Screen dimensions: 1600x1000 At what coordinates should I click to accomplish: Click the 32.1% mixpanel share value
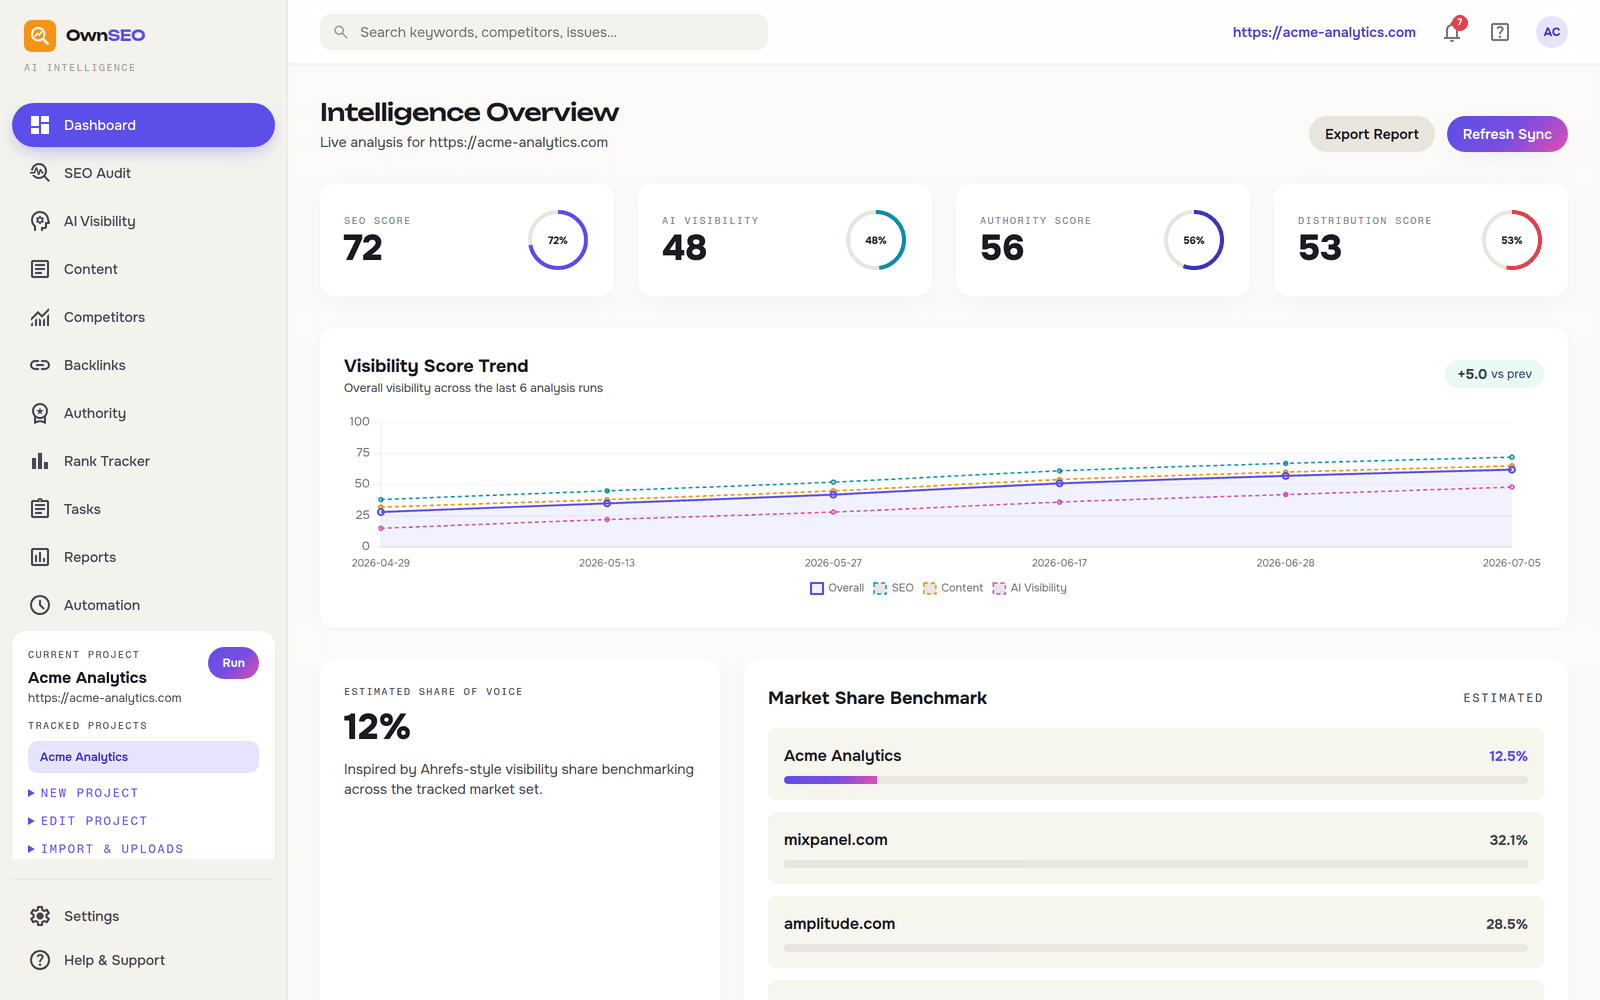tap(1508, 840)
